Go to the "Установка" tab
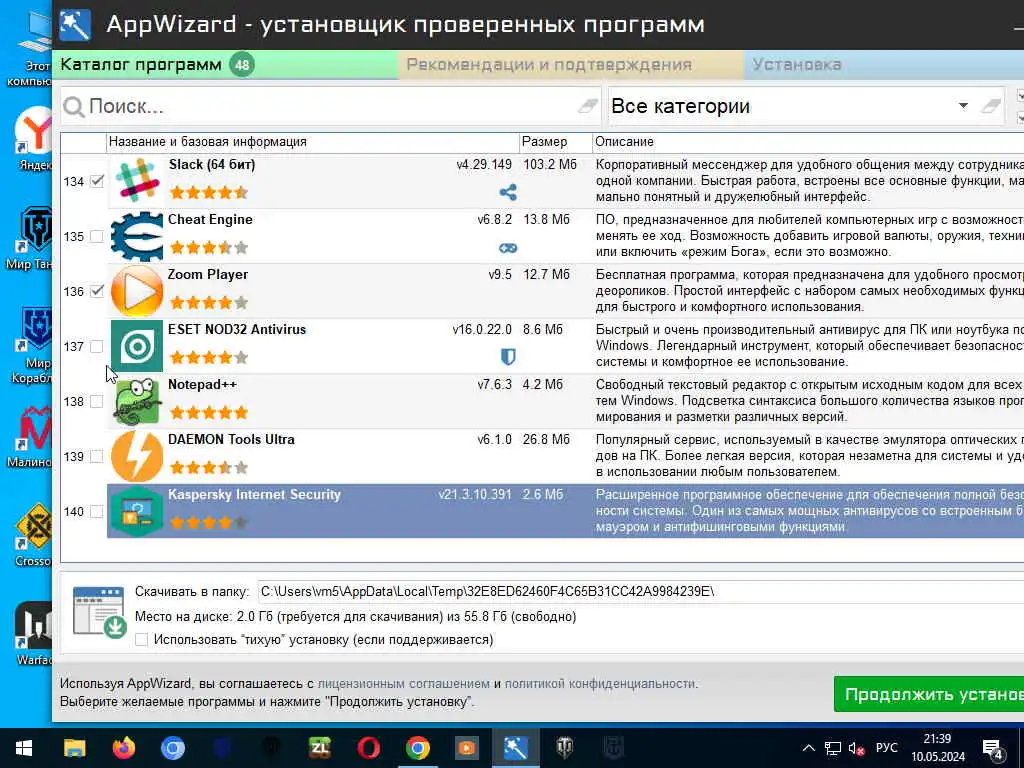The image size is (1024, 768). point(884,65)
